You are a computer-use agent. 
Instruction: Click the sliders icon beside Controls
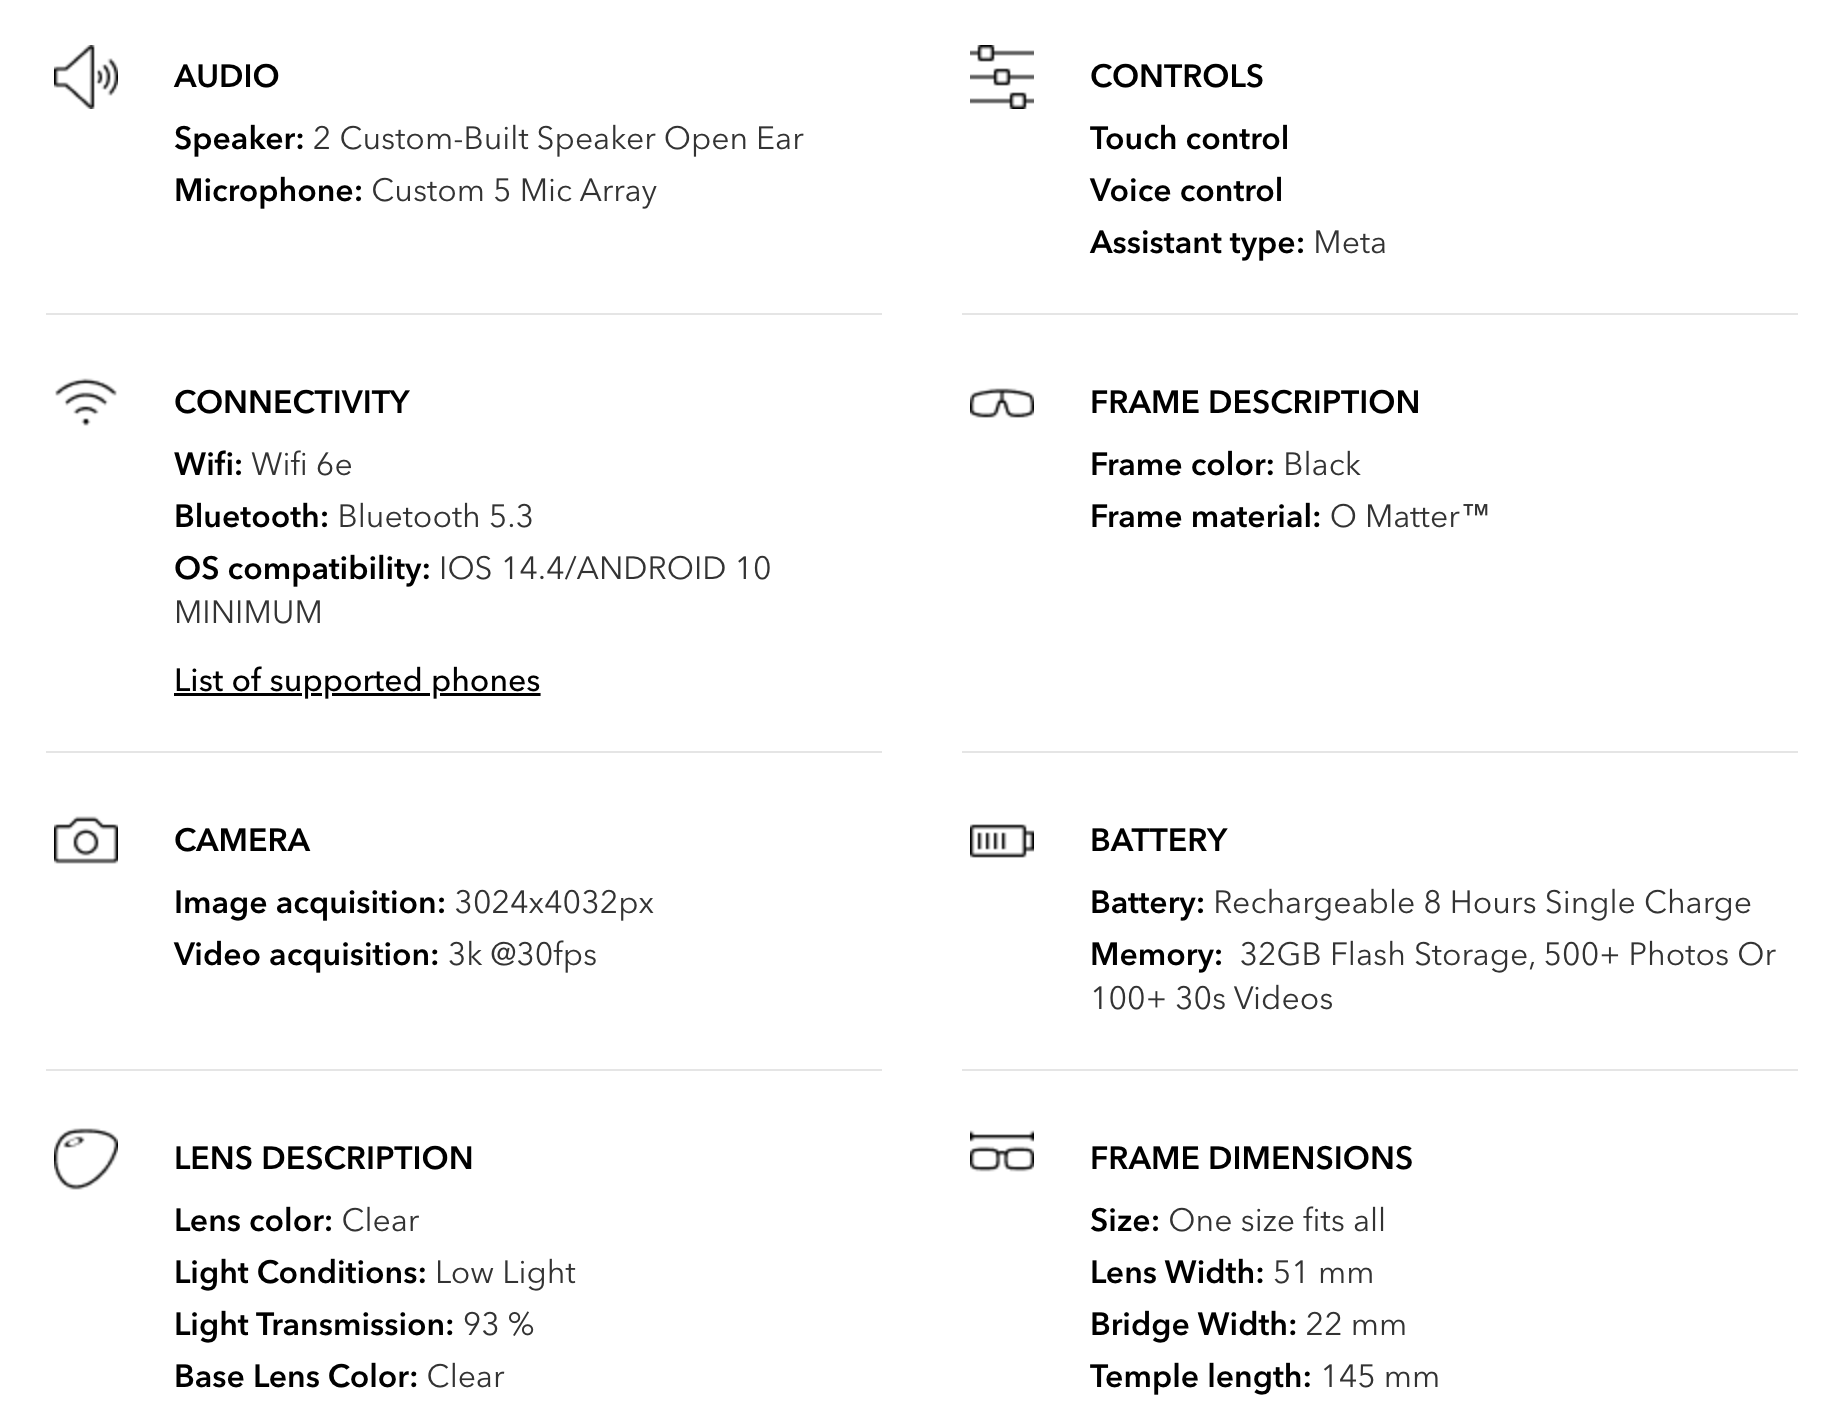point(1001,77)
